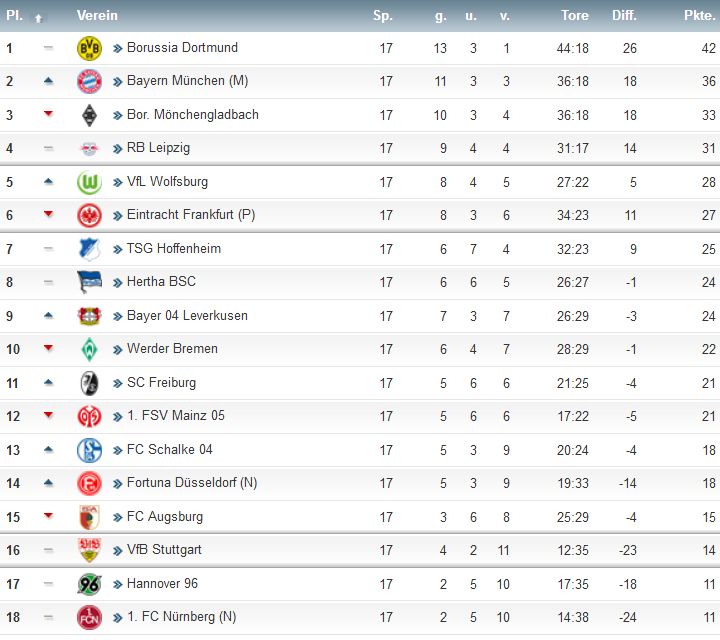Click the FC Schalke 04 crest

(x=90, y=450)
